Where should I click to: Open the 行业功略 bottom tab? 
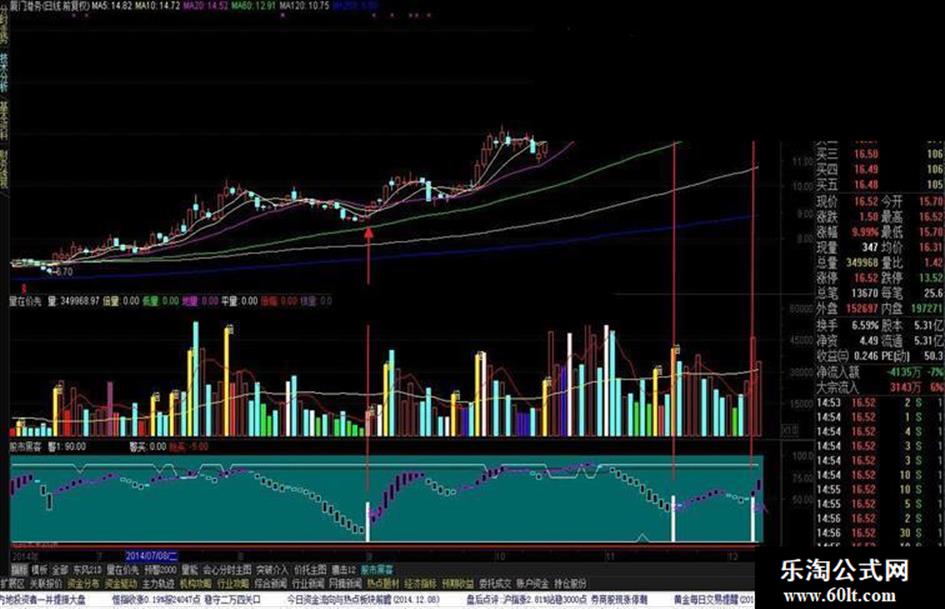pos(233,584)
